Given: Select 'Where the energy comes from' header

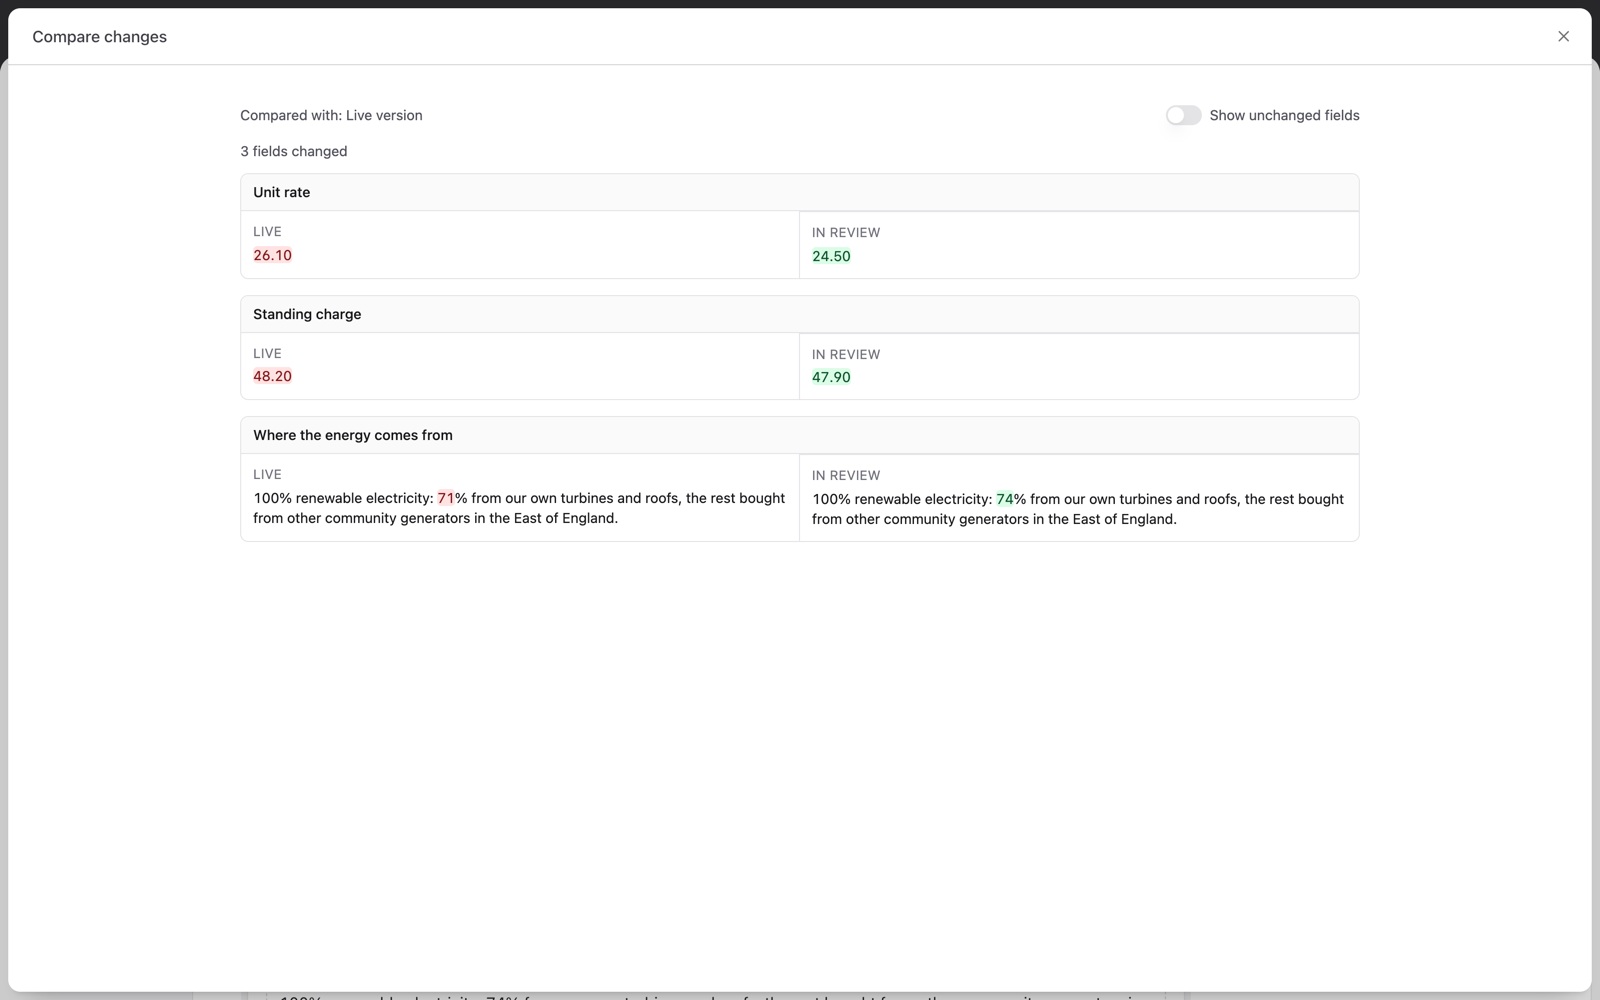Looking at the screenshot, I should pyautogui.click(x=799, y=435).
